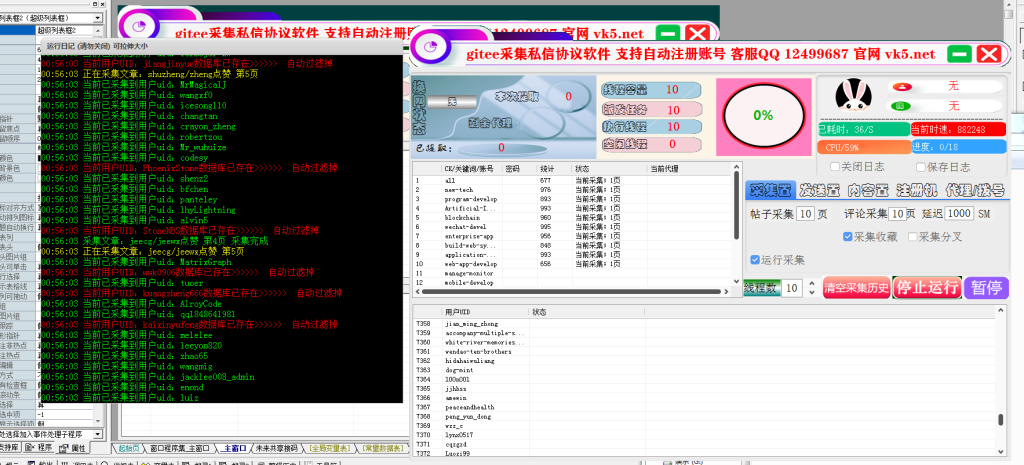Click the green status indicator icon
The width and height of the screenshot is (1024, 465).
900,105
